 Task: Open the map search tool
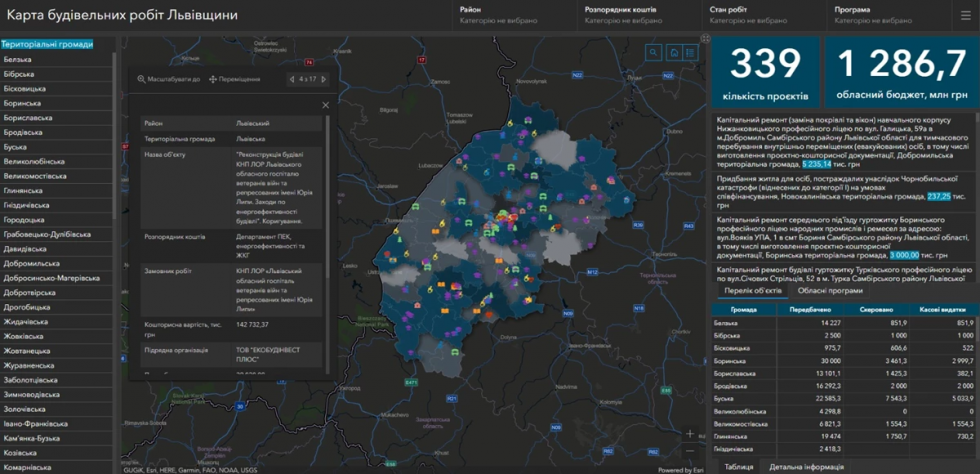654,53
